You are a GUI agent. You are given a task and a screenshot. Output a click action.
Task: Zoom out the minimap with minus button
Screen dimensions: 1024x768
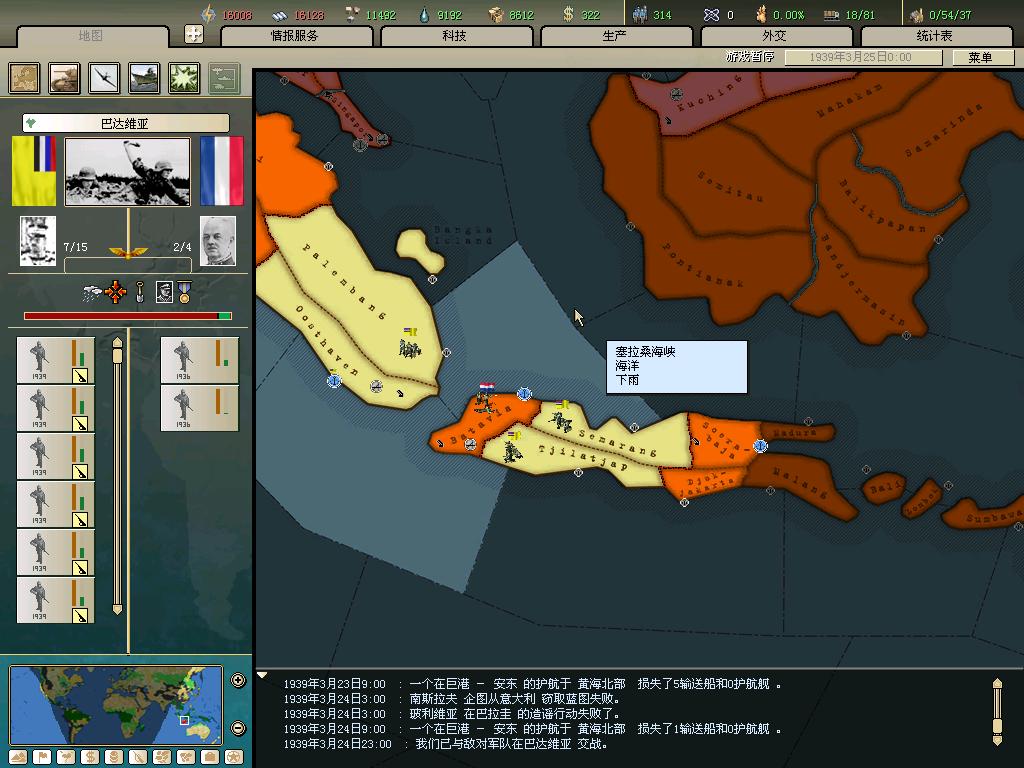(x=238, y=728)
